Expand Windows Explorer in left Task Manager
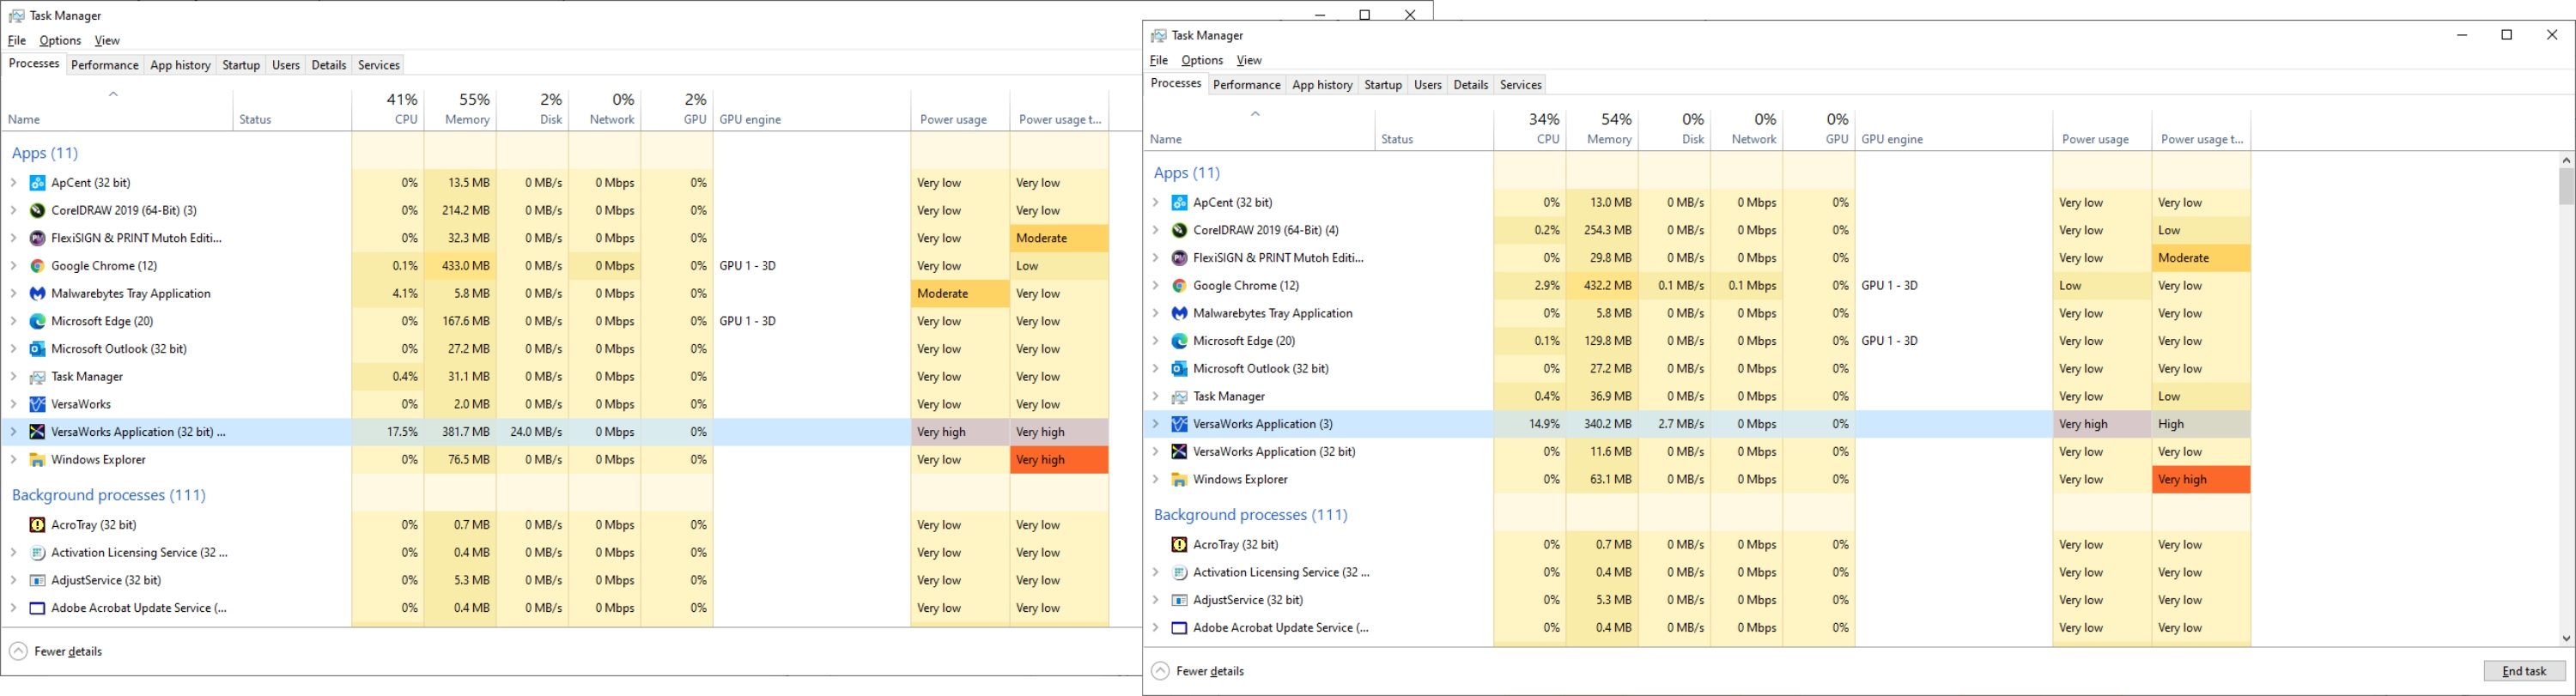Image resolution: width=2576 pixels, height=696 pixels. 13,460
